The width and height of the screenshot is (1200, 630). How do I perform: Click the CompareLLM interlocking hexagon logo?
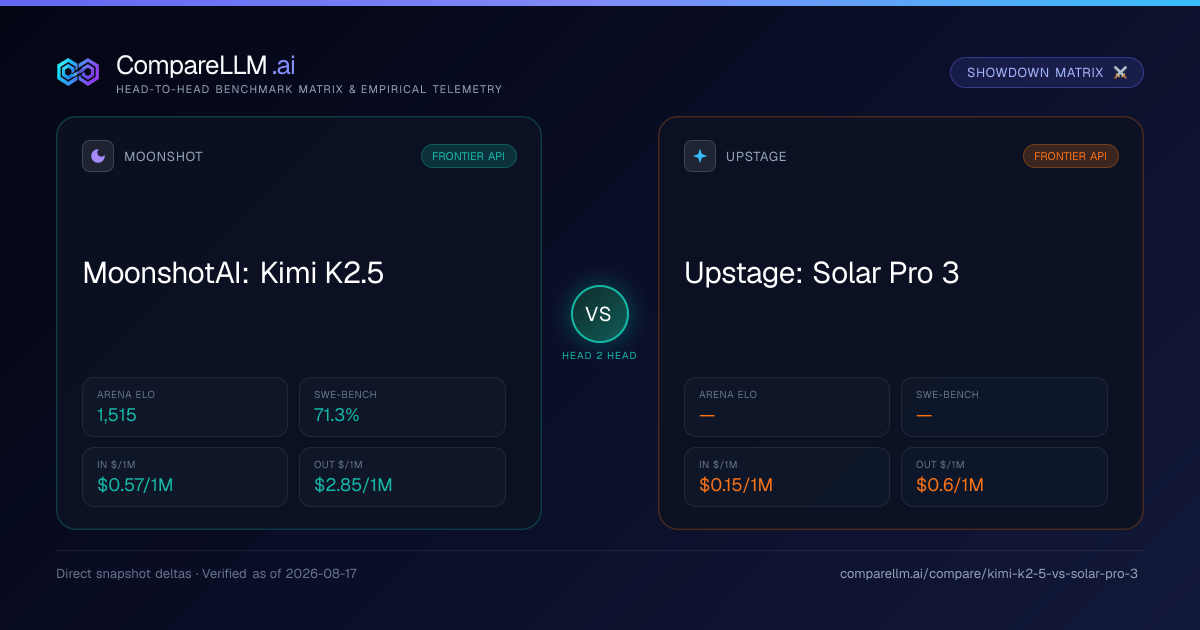[x=78, y=72]
